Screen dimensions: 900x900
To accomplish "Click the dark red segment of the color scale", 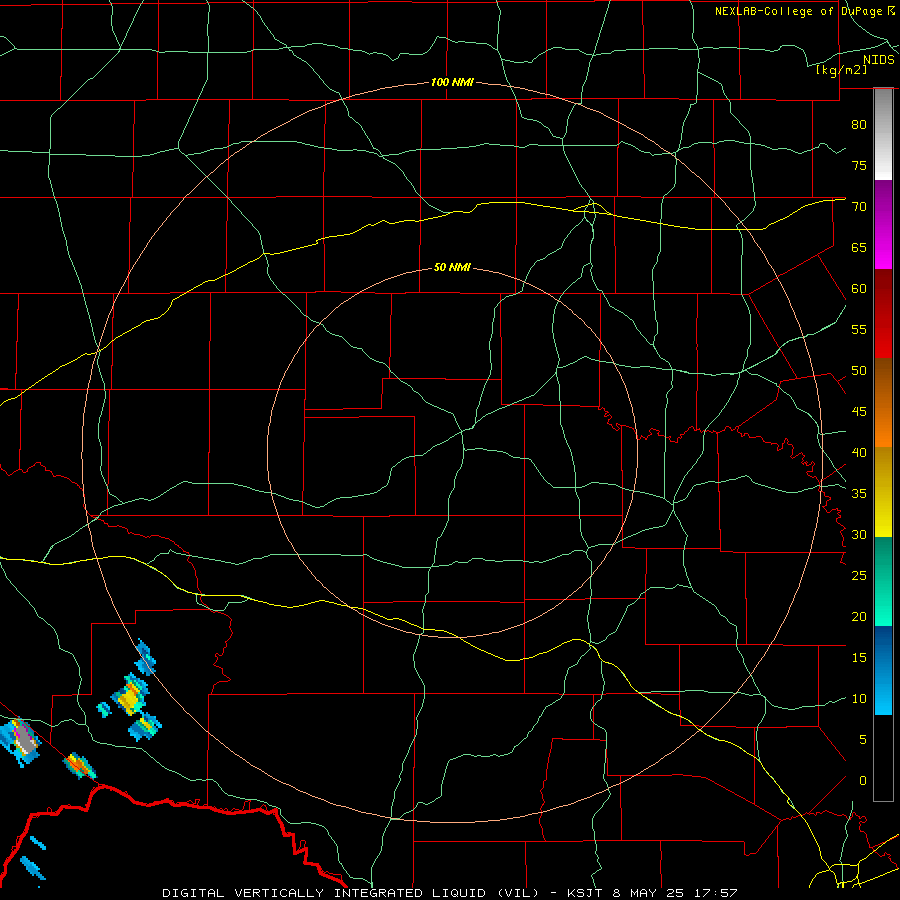I will point(883,314).
